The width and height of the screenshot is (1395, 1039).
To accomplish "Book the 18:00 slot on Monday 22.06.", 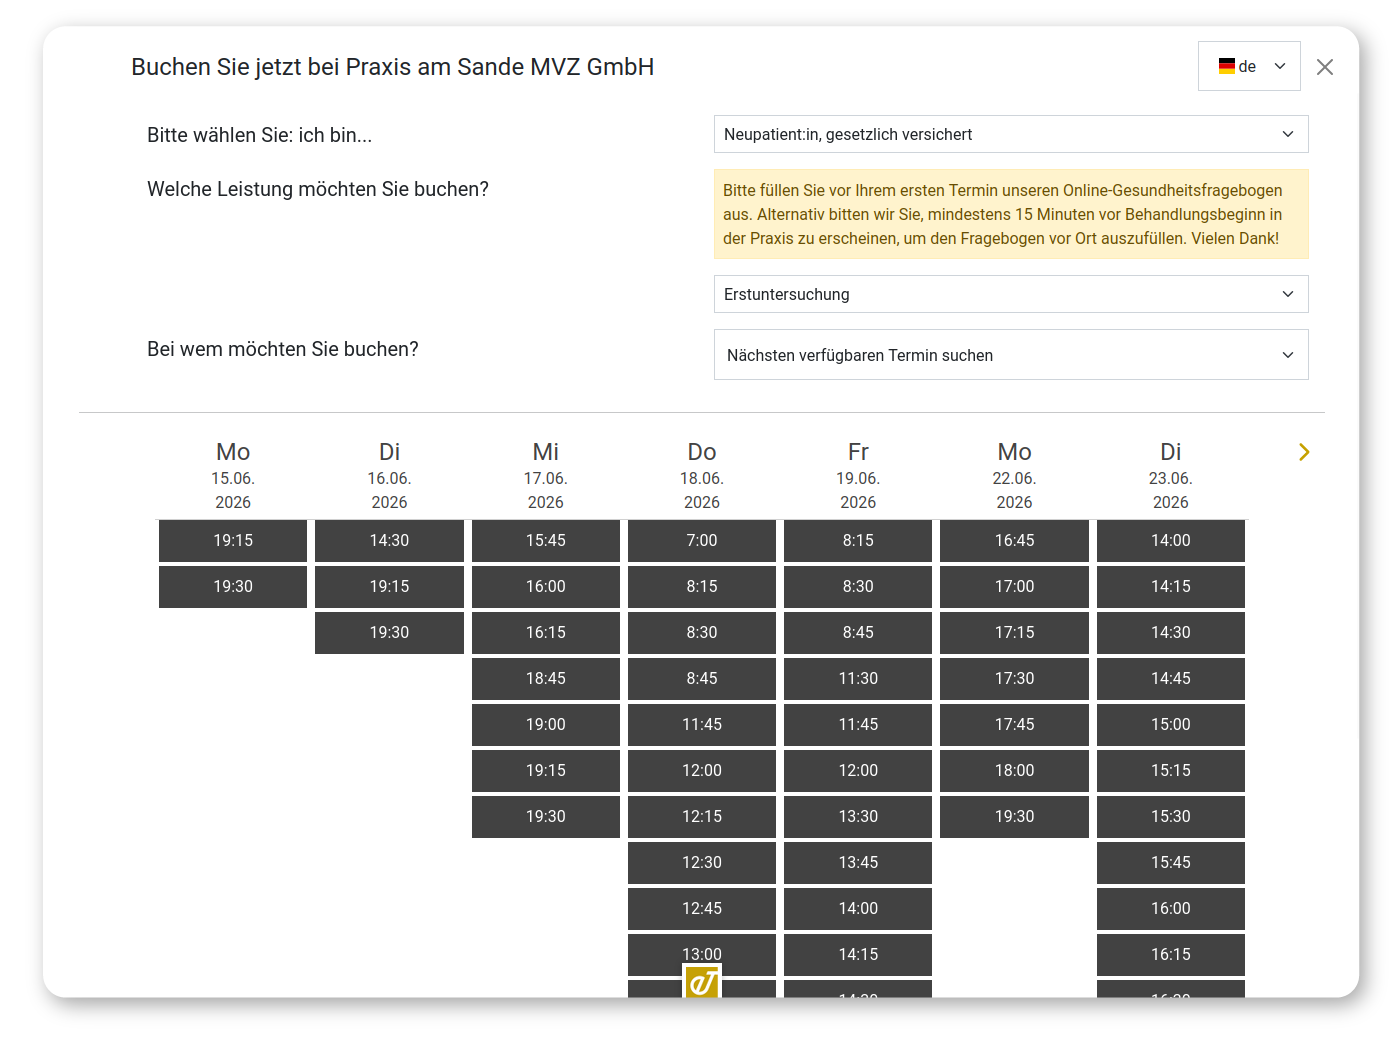I will coord(1014,771).
